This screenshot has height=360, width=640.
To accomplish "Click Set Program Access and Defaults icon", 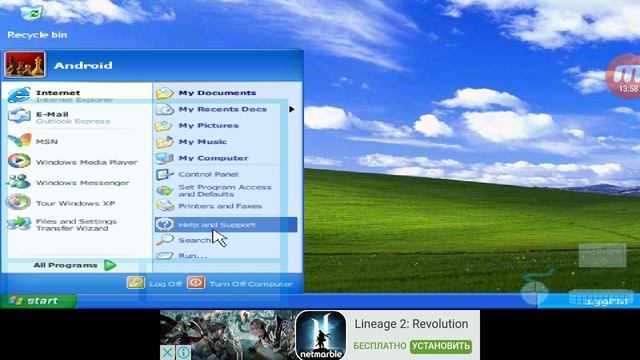I will (x=164, y=190).
